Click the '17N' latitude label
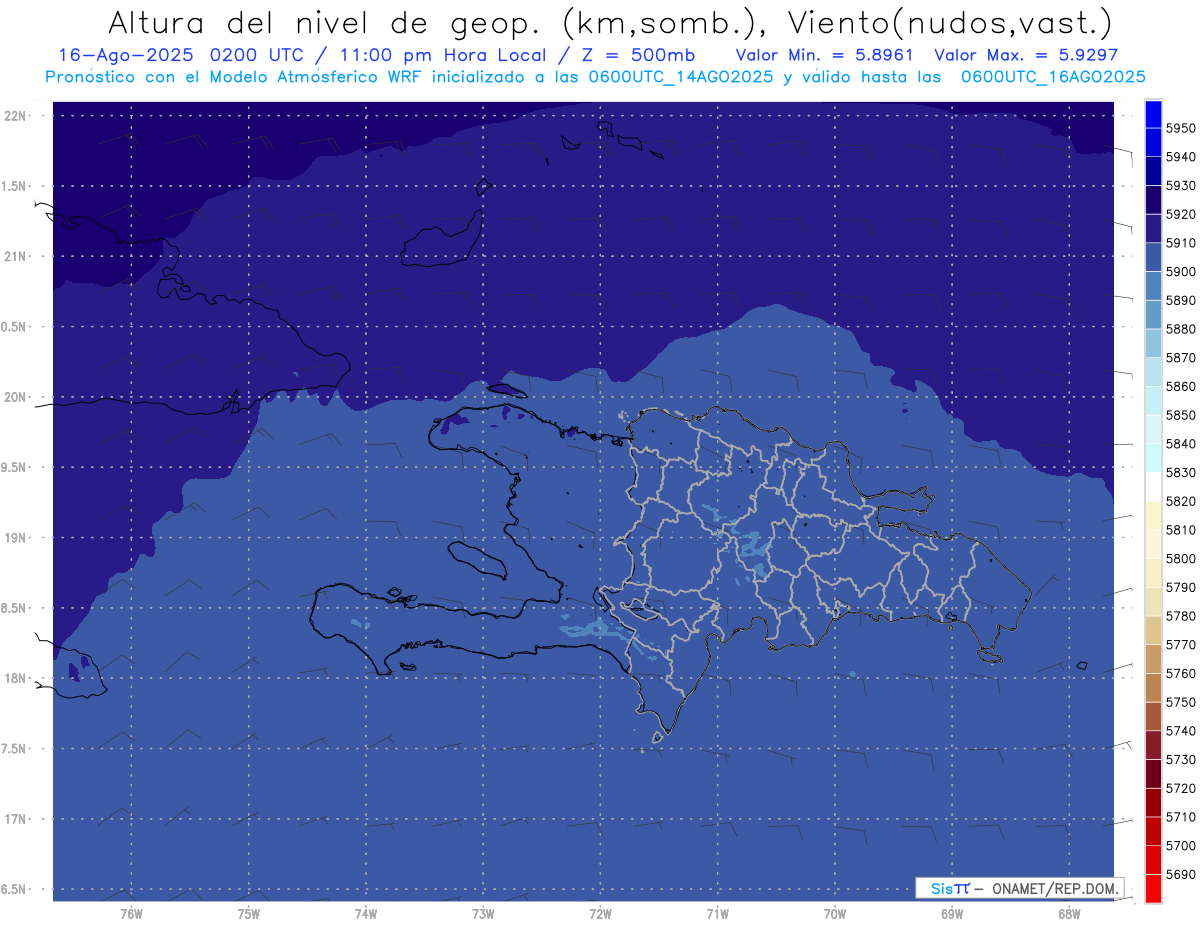Screen dimensions: 1200x927 click(15, 819)
